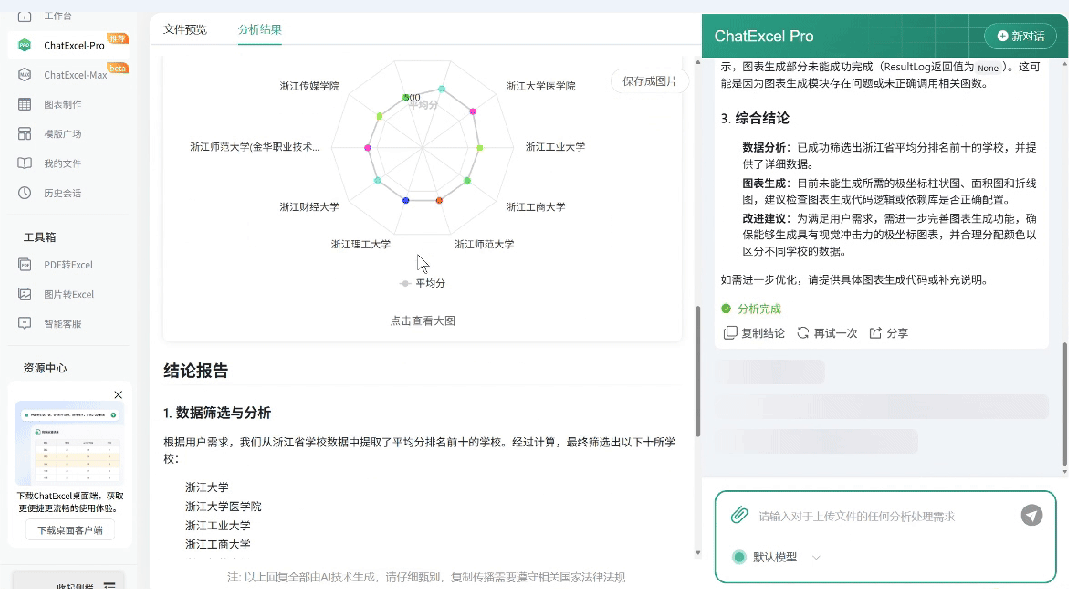1069x589 pixels.
Task: Switch to the 文件预览 tab
Action: coord(184,30)
